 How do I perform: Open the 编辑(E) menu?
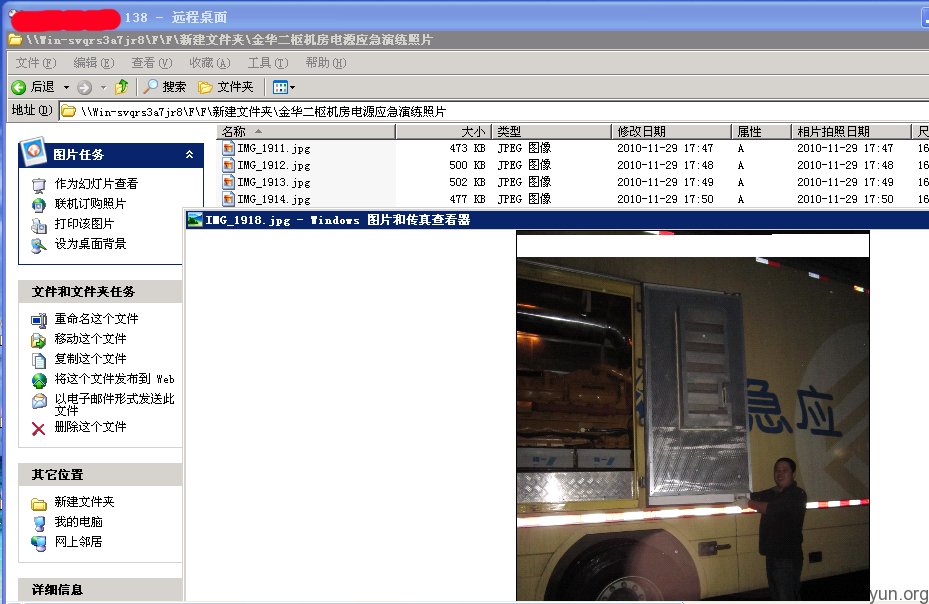click(94, 63)
